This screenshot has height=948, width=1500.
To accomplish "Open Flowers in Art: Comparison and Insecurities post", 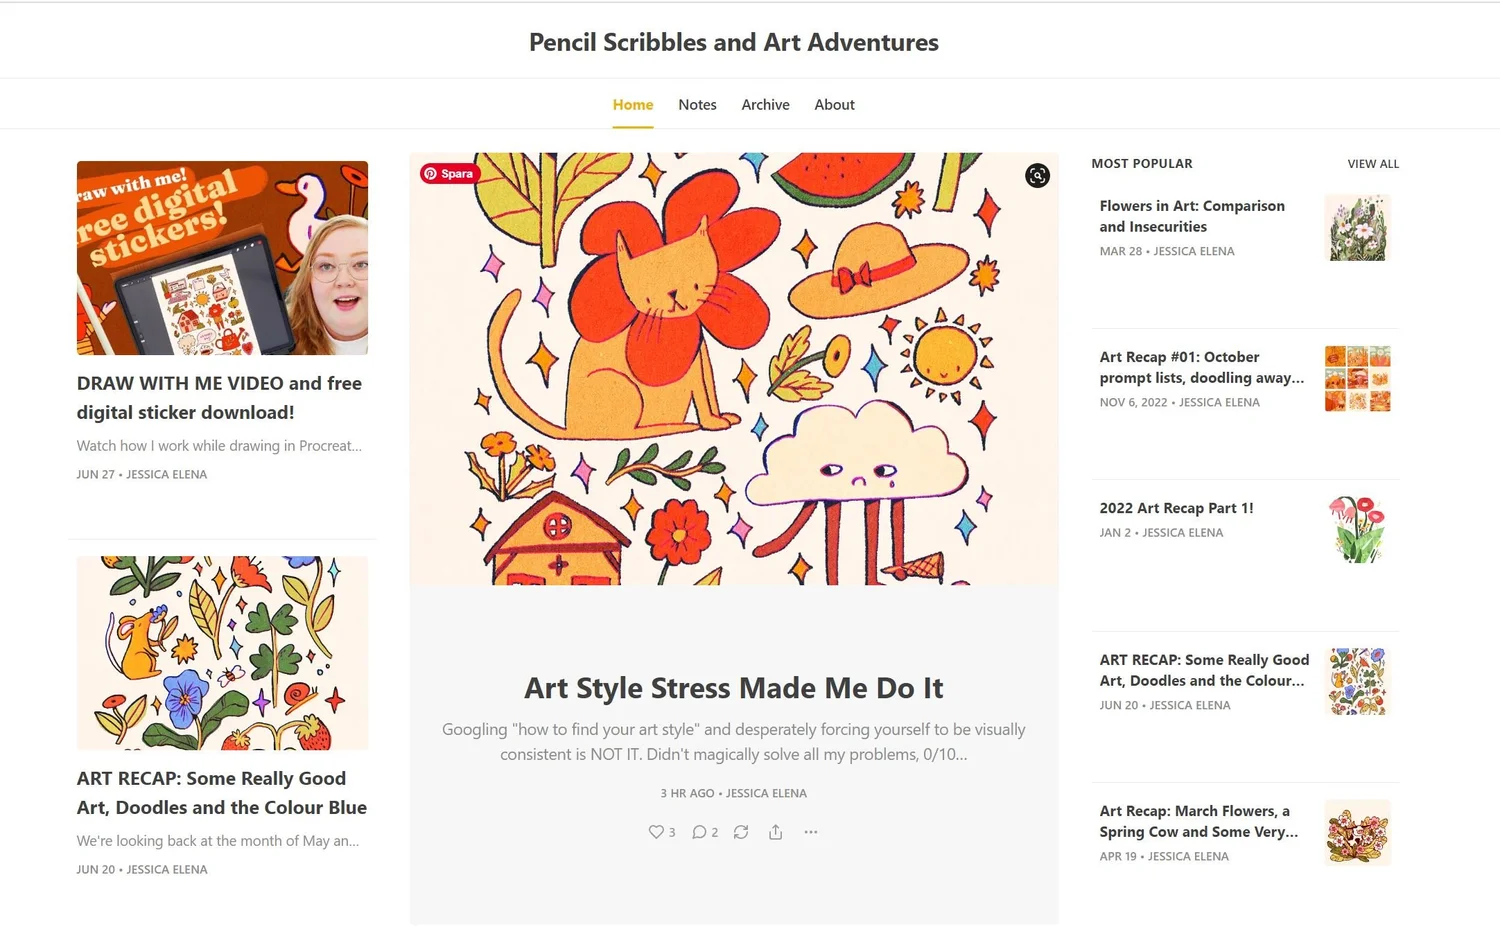I will point(1192,216).
